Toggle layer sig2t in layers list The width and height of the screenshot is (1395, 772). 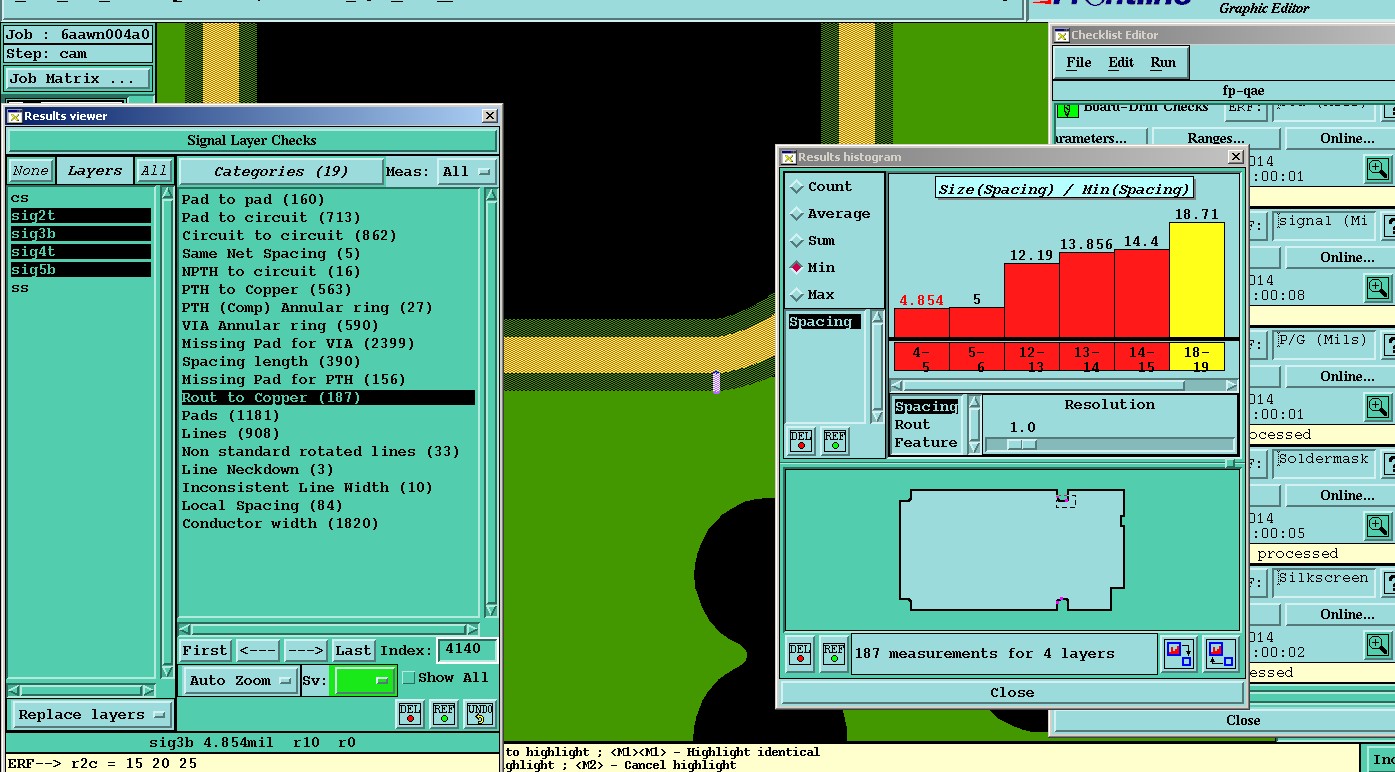click(x=81, y=216)
